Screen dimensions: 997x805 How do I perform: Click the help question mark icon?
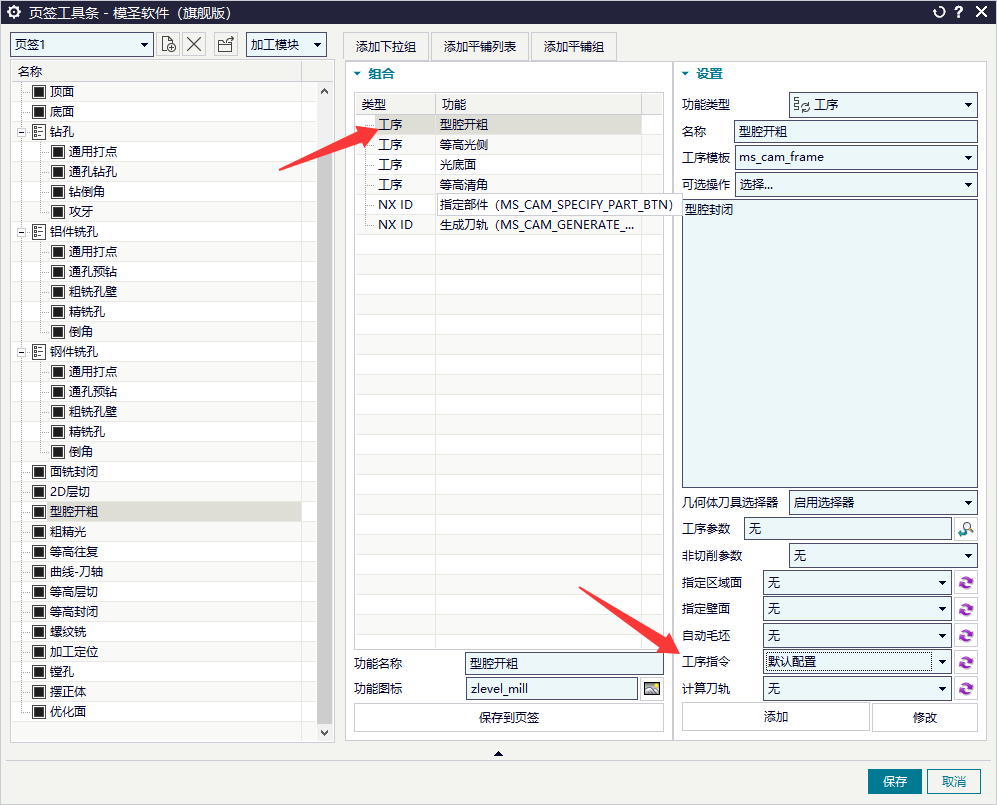(x=959, y=12)
